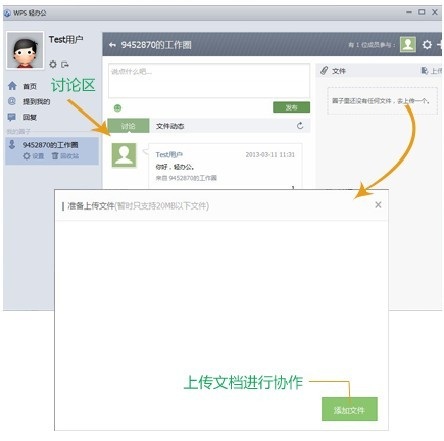444x441 pixels.
Task: Open 设置 for the work circle
Action: point(33,156)
